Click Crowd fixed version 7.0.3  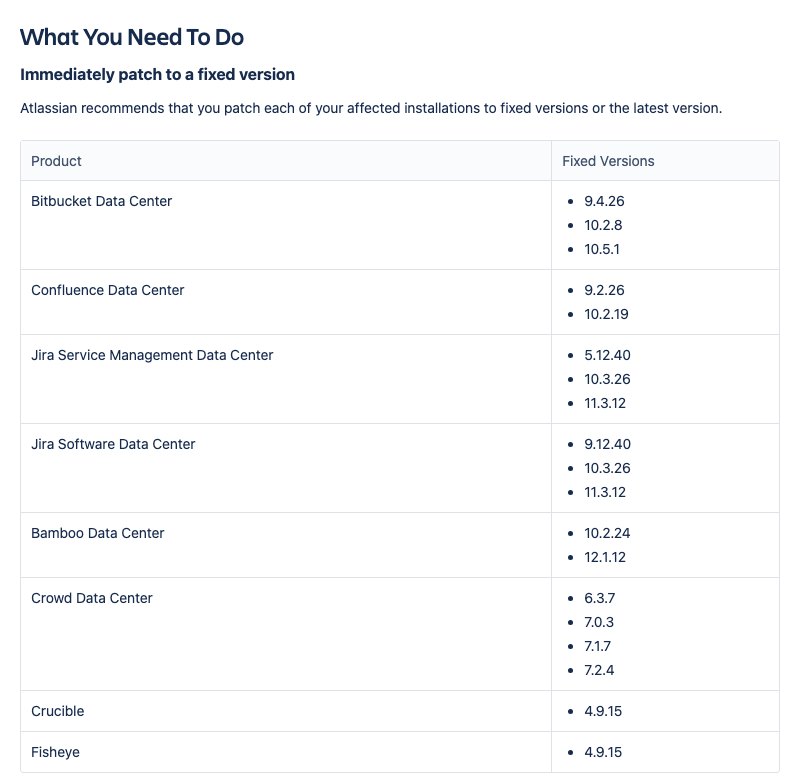599,622
